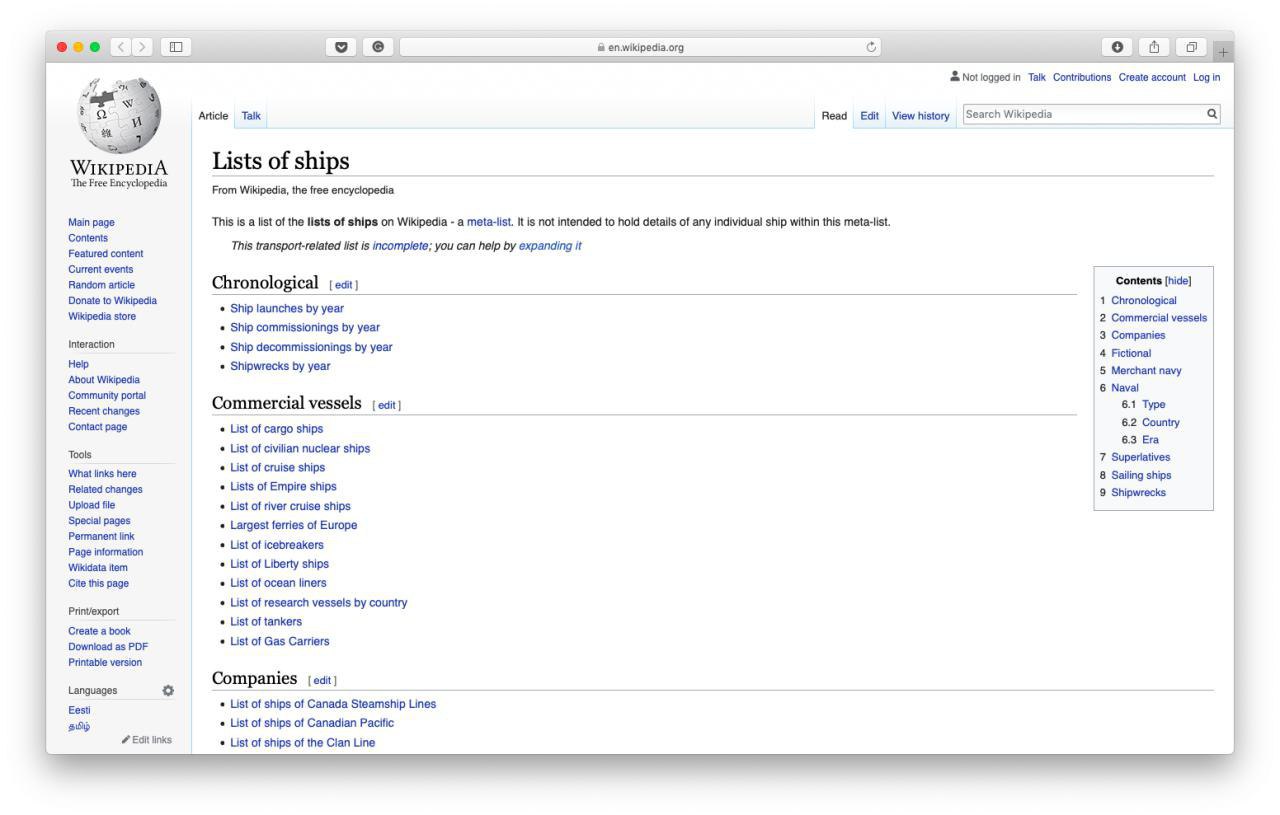This screenshot has width=1280, height=815.
Task: Open Ship launches by year
Action: (287, 308)
